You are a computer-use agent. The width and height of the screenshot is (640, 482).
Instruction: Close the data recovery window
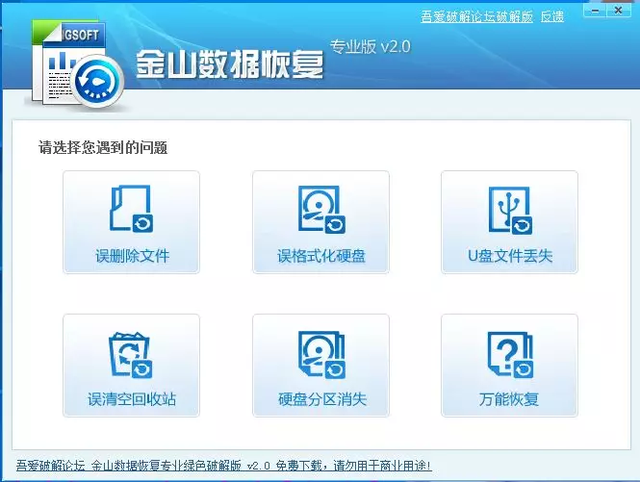pyautogui.click(x=618, y=11)
